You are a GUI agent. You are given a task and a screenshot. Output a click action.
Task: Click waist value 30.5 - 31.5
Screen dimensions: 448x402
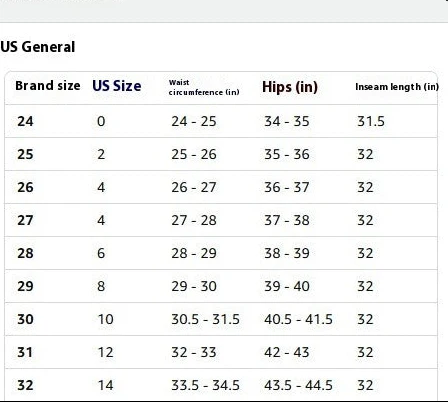coord(205,319)
